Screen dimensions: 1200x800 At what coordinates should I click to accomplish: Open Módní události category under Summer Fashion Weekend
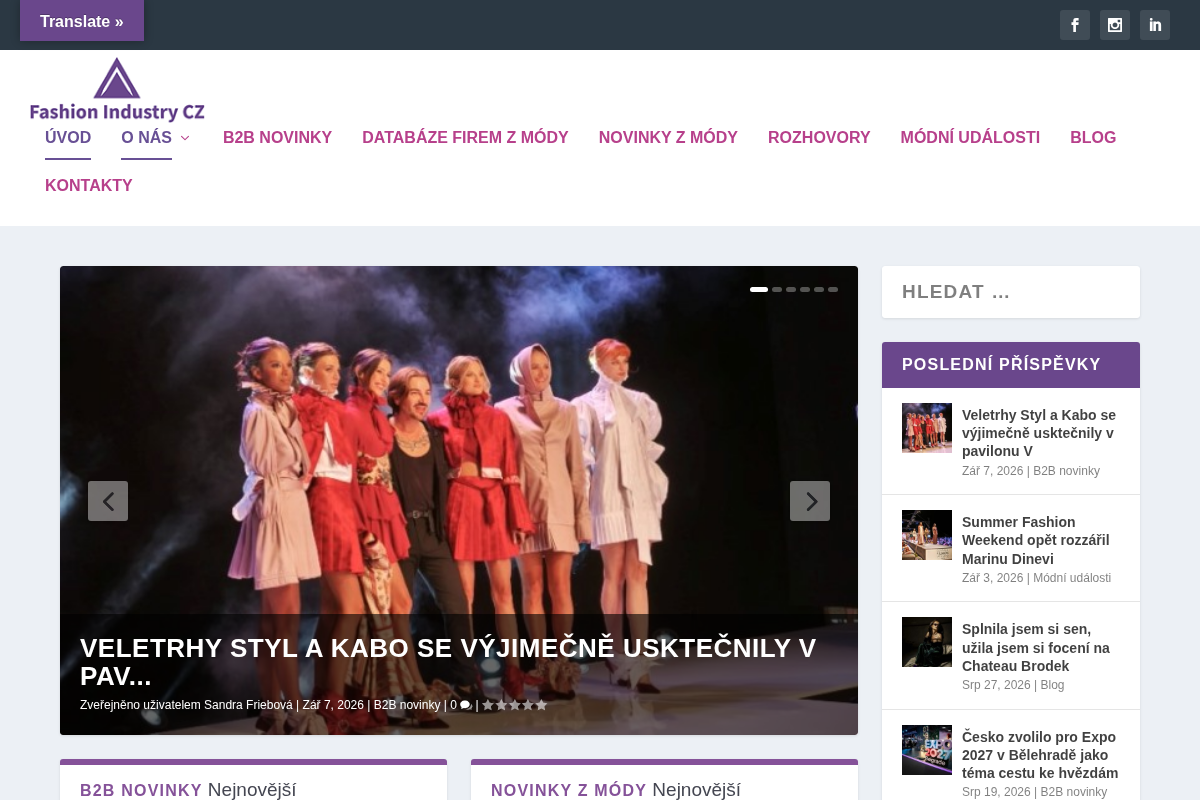(1072, 578)
